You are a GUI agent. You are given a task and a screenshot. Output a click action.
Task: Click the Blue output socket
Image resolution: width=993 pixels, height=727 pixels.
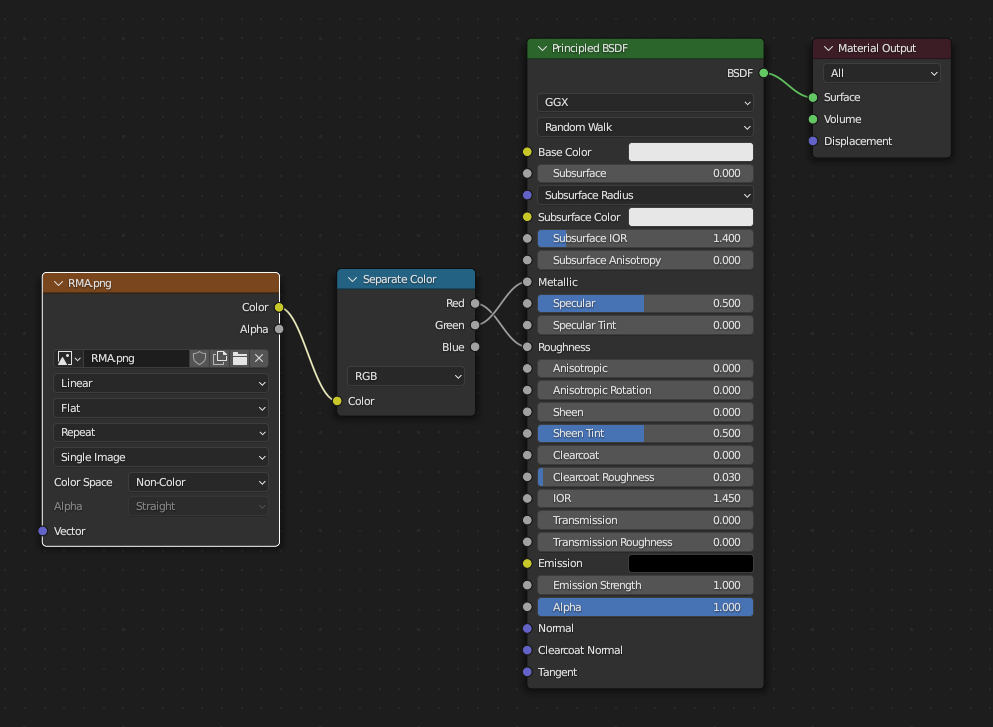tap(475, 347)
